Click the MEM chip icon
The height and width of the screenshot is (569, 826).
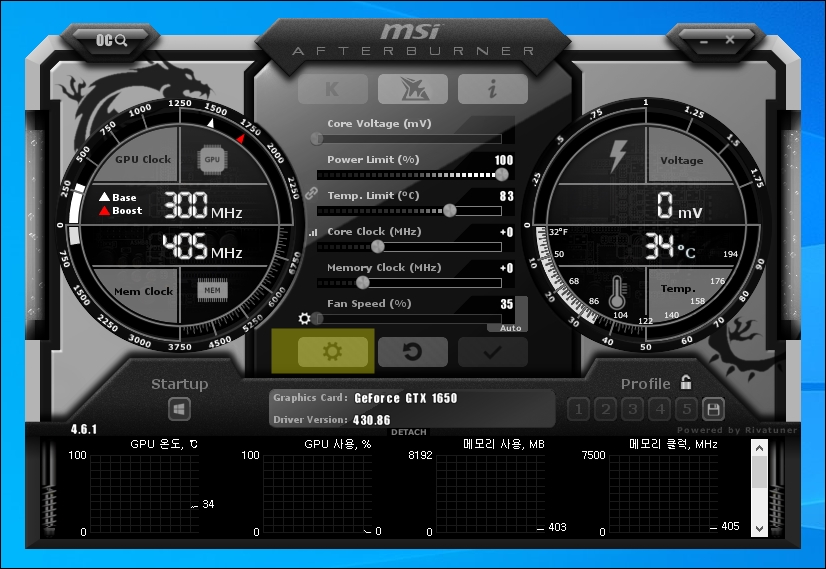pos(212,290)
